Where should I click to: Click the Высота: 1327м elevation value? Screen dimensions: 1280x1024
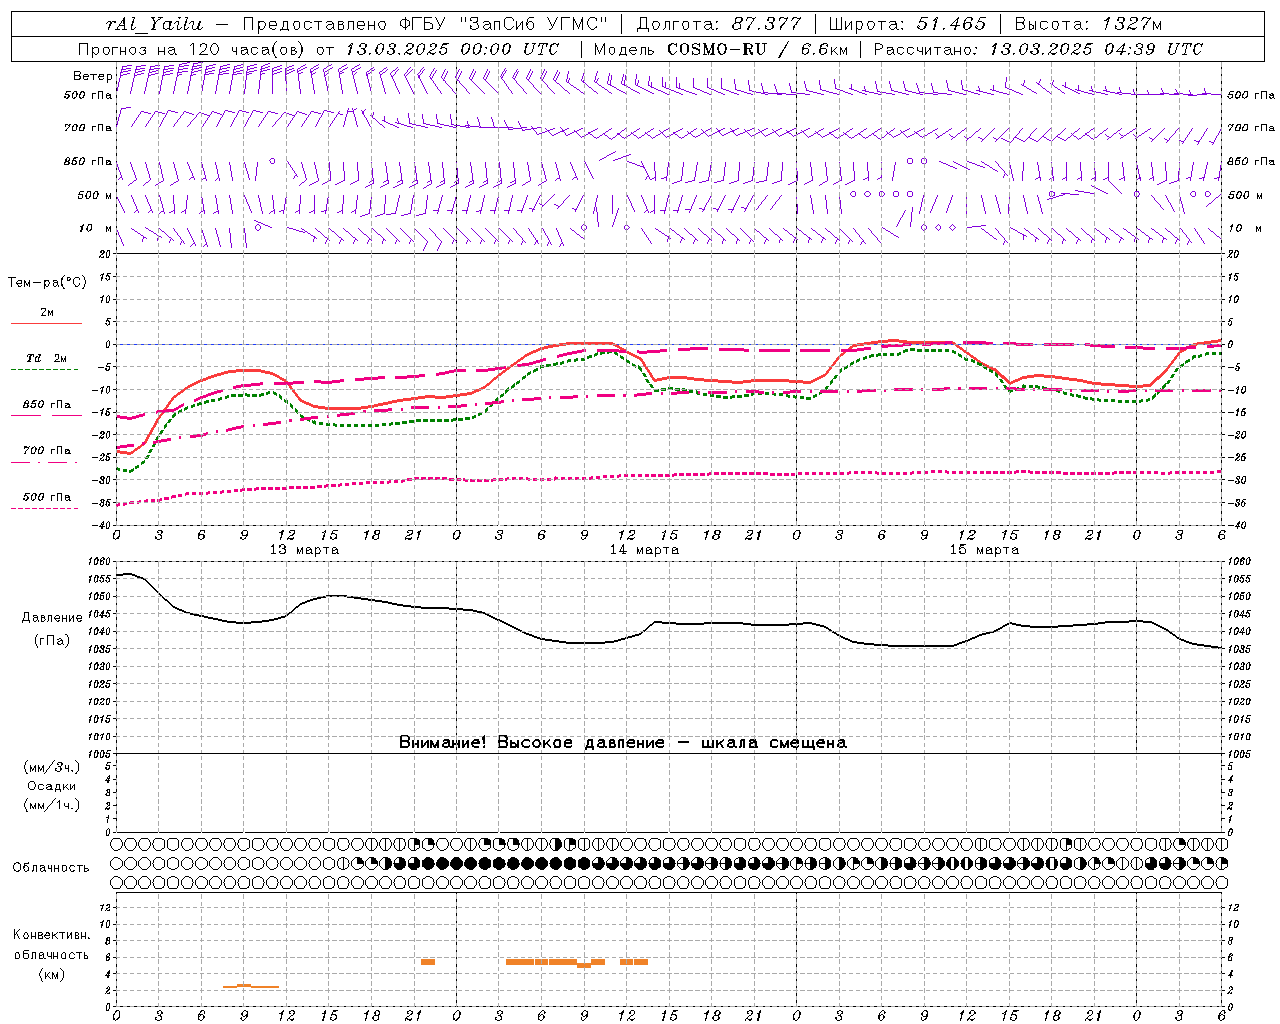[1088, 24]
